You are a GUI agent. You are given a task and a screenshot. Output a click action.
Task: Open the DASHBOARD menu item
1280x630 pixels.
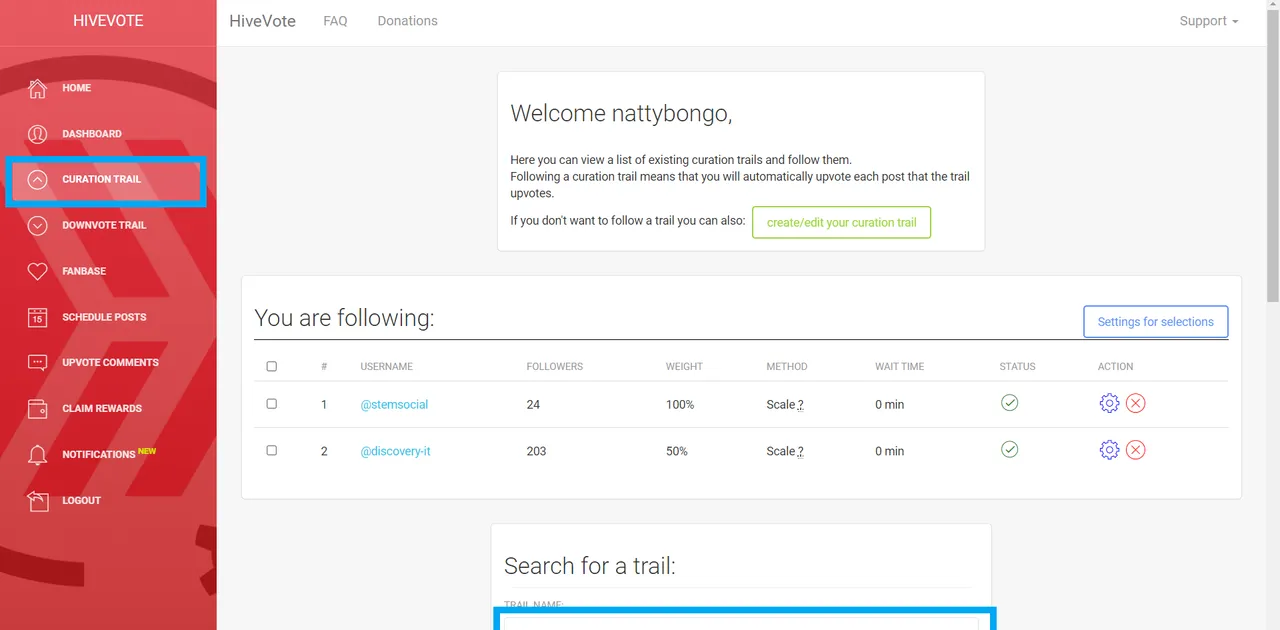coord(92,134)
